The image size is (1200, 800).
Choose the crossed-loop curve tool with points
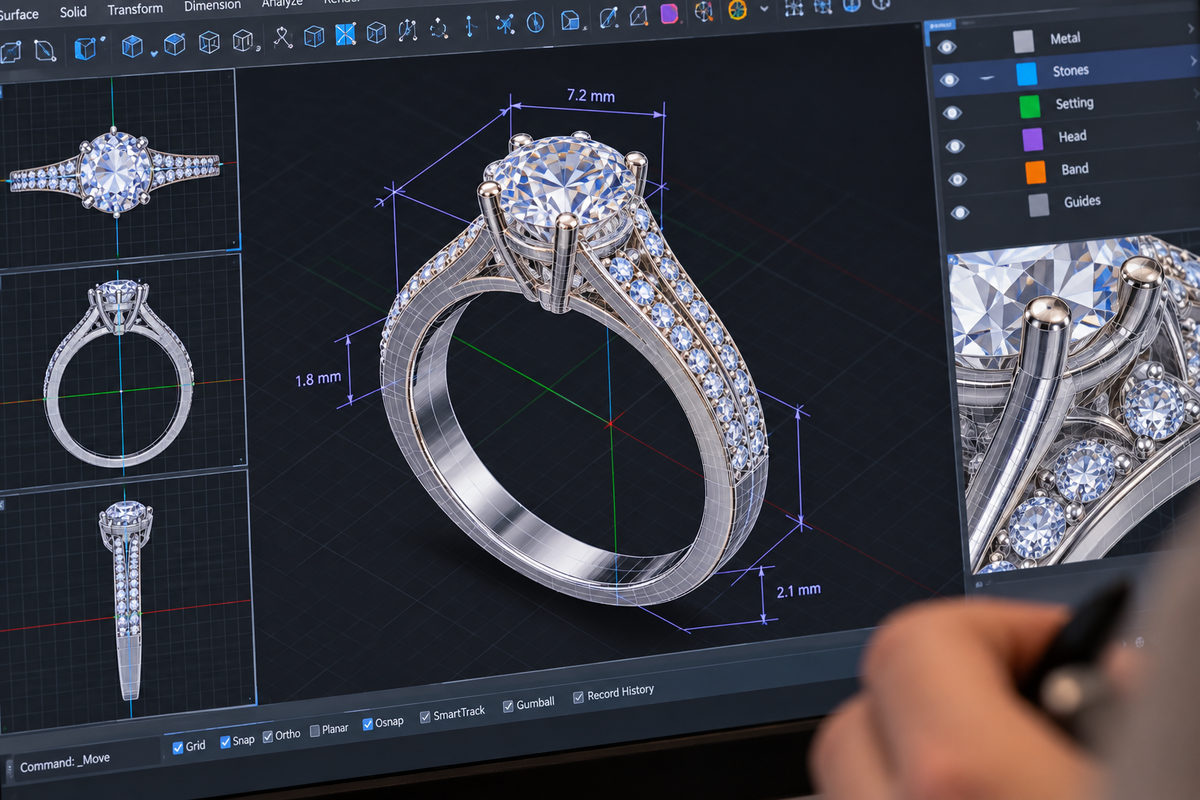tap(283, 38)
